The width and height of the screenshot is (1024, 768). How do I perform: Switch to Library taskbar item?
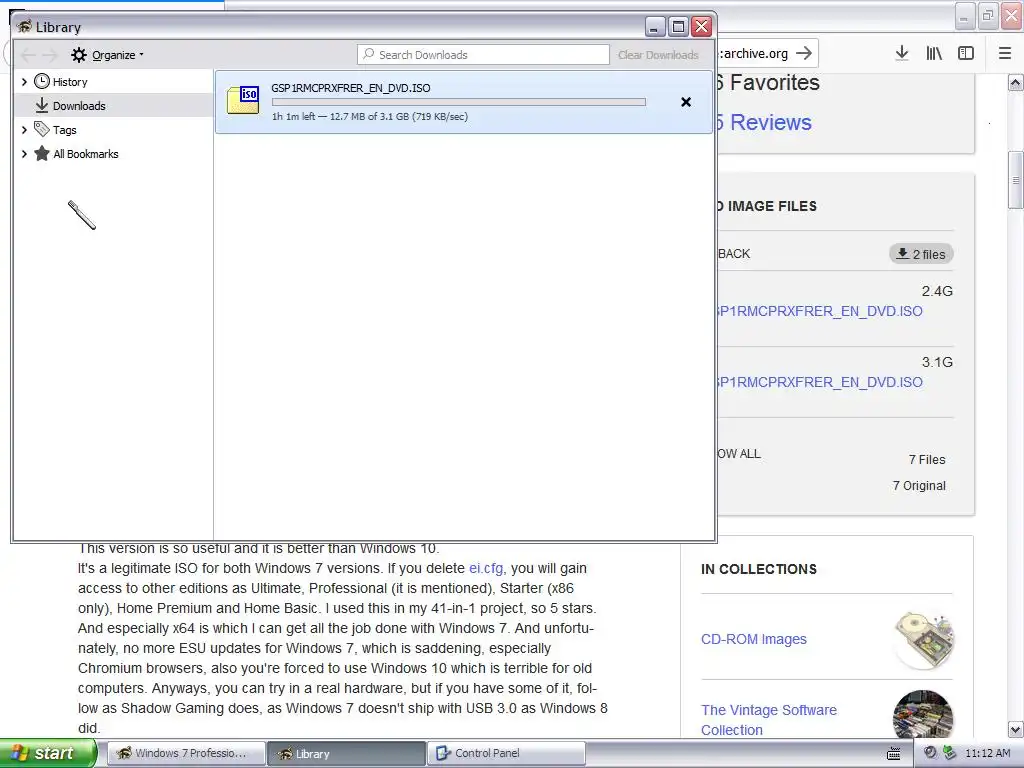347,754
